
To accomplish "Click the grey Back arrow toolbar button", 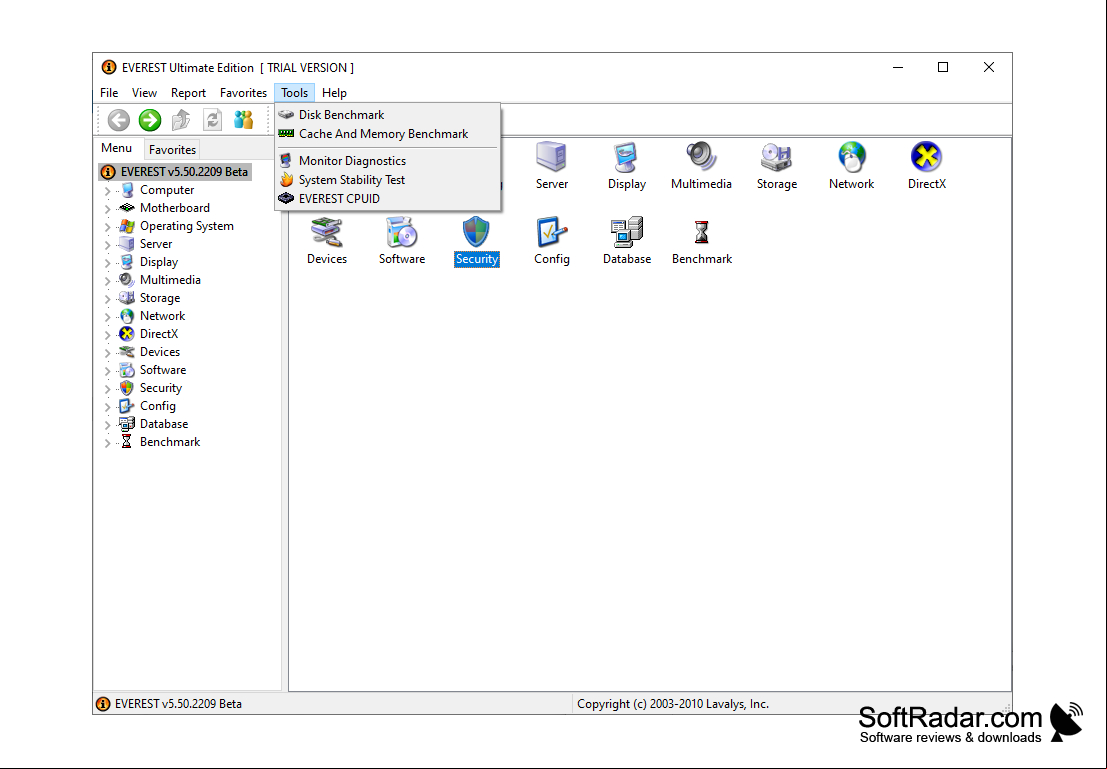I will pos(119,120).
